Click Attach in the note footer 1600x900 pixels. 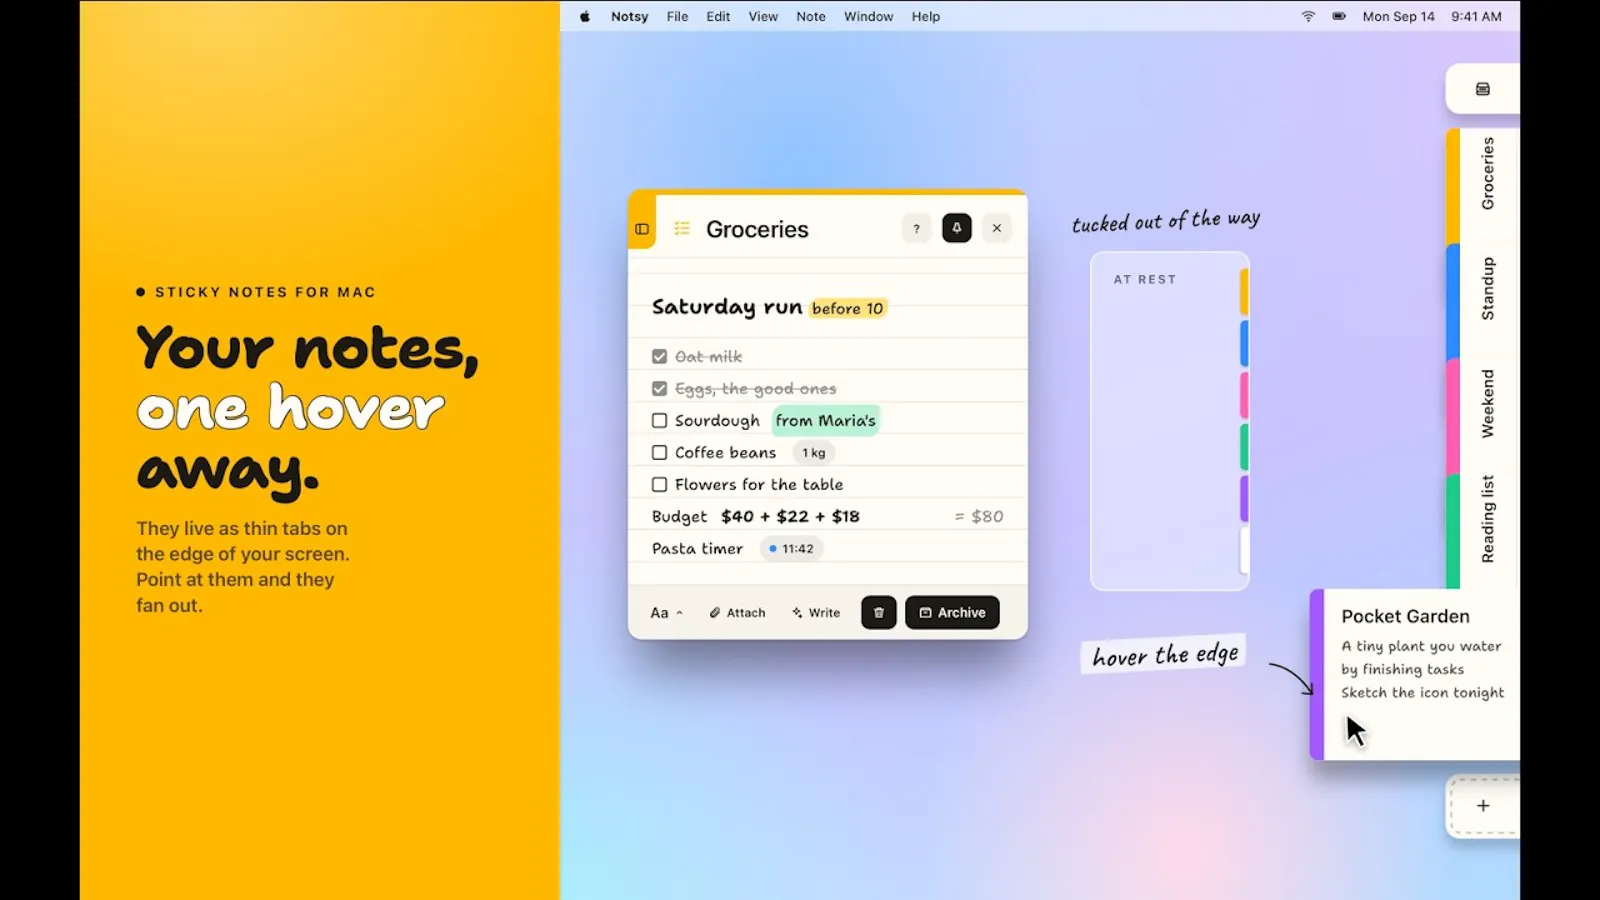coord(737,613)
